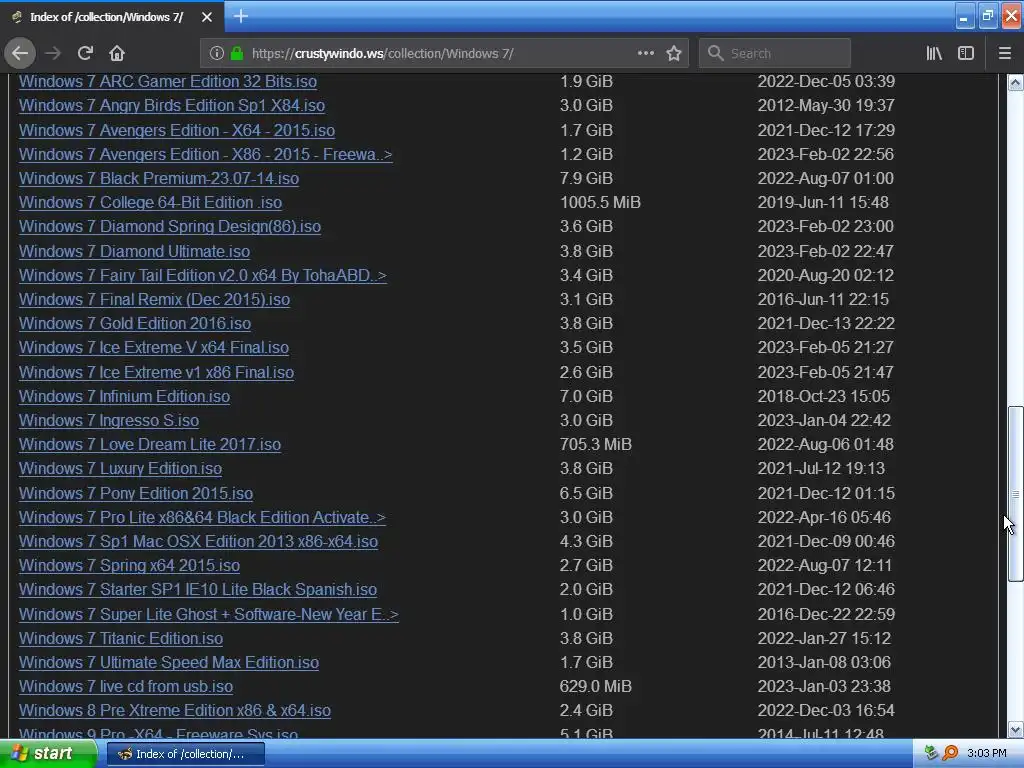
Task: Open Windows 7 Ice Extreme v1 x86 Final.iso
Action: coord(156,373)
